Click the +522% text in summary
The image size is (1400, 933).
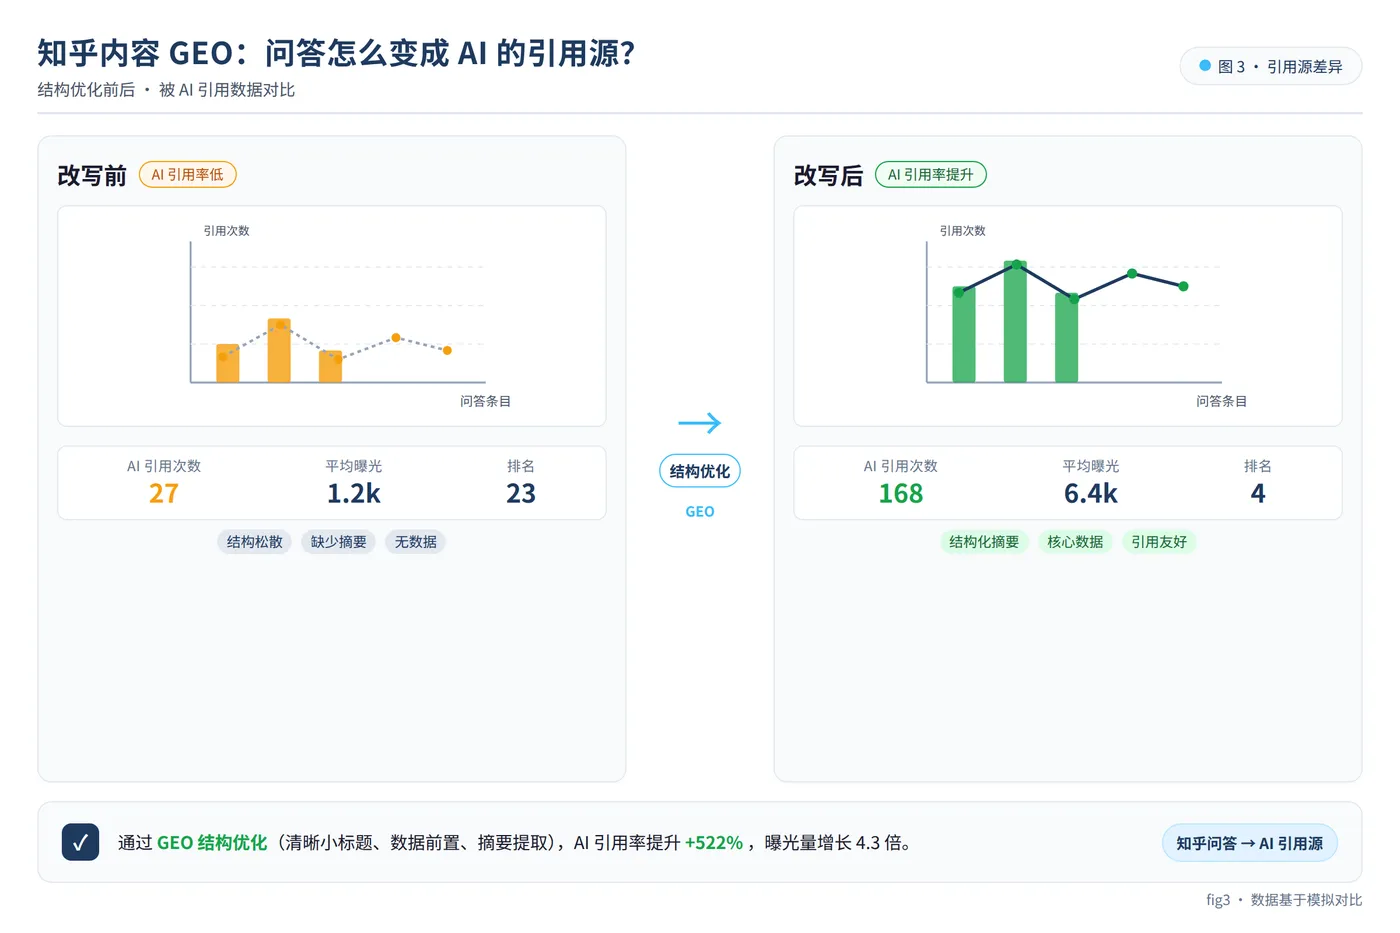tap(714, 843)
